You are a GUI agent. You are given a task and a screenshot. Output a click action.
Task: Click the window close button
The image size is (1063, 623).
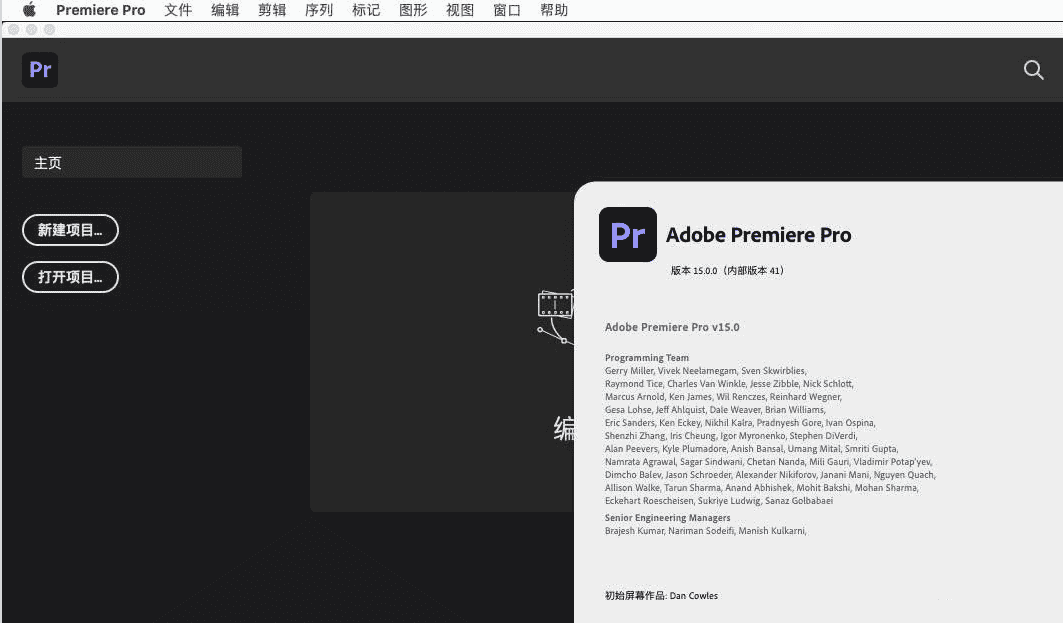coord(13,30)
